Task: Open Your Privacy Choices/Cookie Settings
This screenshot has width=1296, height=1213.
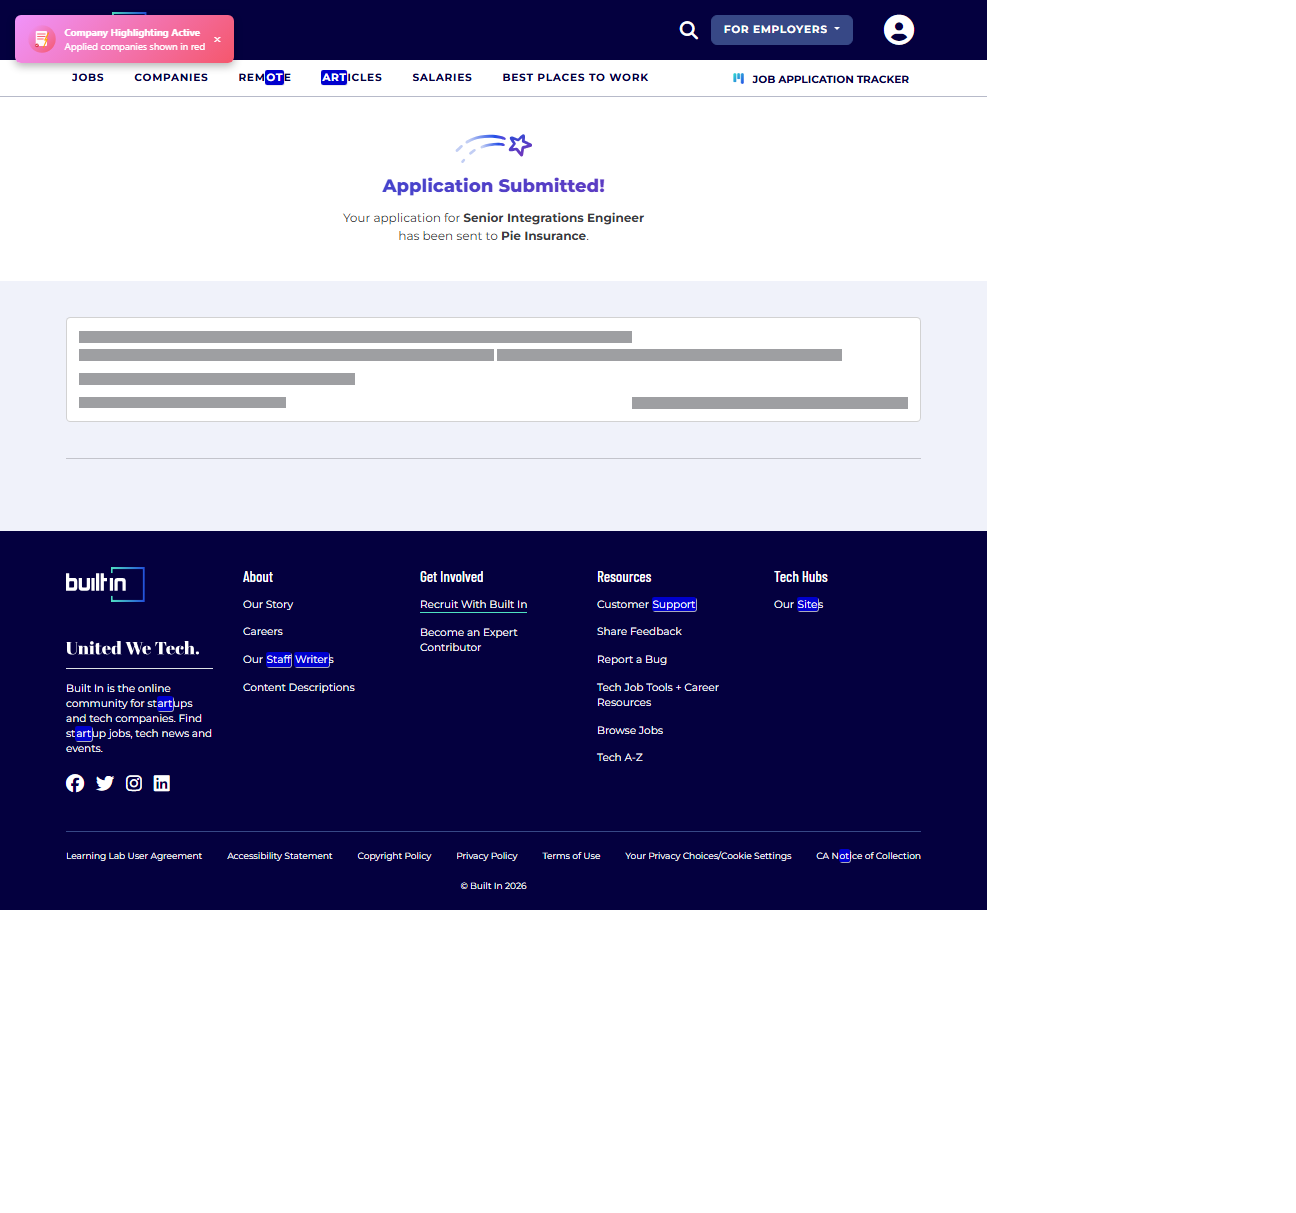Action: [x=708, y=856]
